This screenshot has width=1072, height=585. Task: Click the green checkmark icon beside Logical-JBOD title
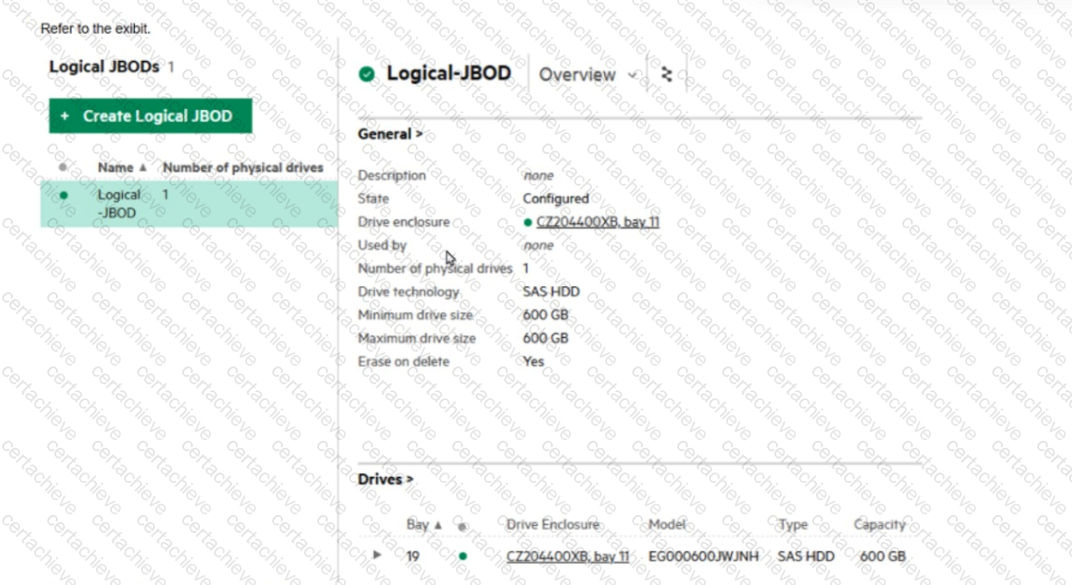367,73
